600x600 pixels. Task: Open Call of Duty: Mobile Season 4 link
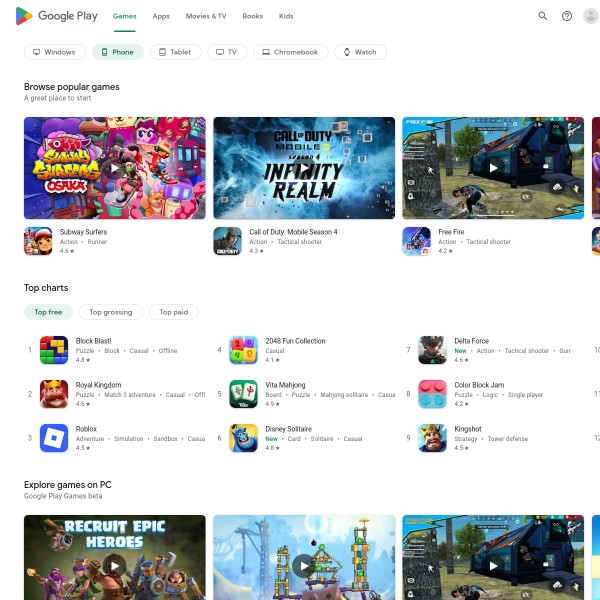(x=293, y=232)
